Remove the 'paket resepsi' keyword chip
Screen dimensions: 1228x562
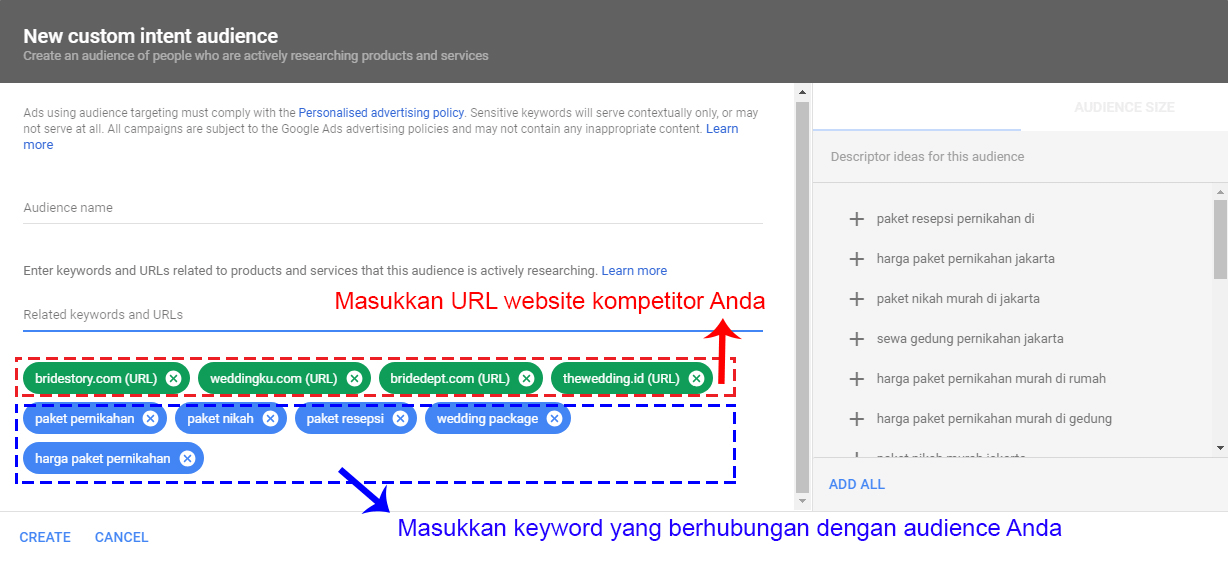pyautogui.click(x=400, y=419)
